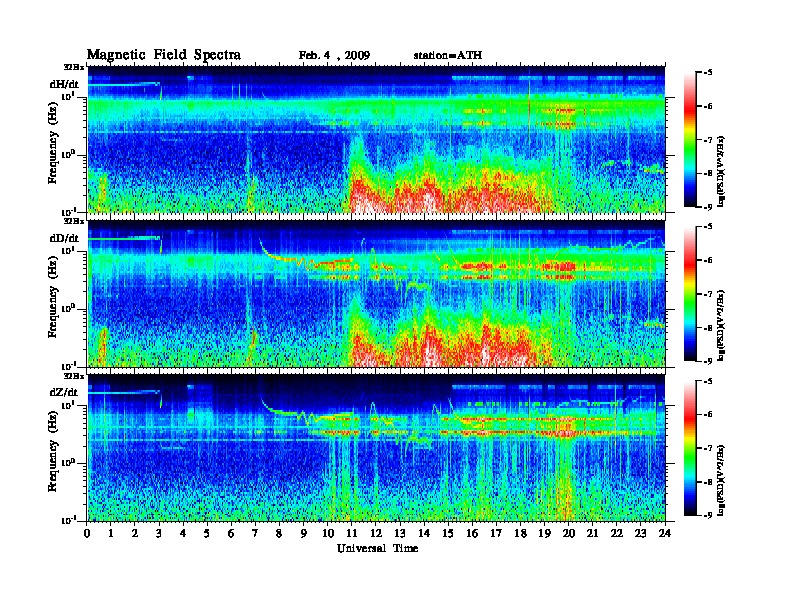This screenshot has height=612, width=792.
Task: Click the "-7" value on dD/dt color bar
Action: [x=708, y=294]
